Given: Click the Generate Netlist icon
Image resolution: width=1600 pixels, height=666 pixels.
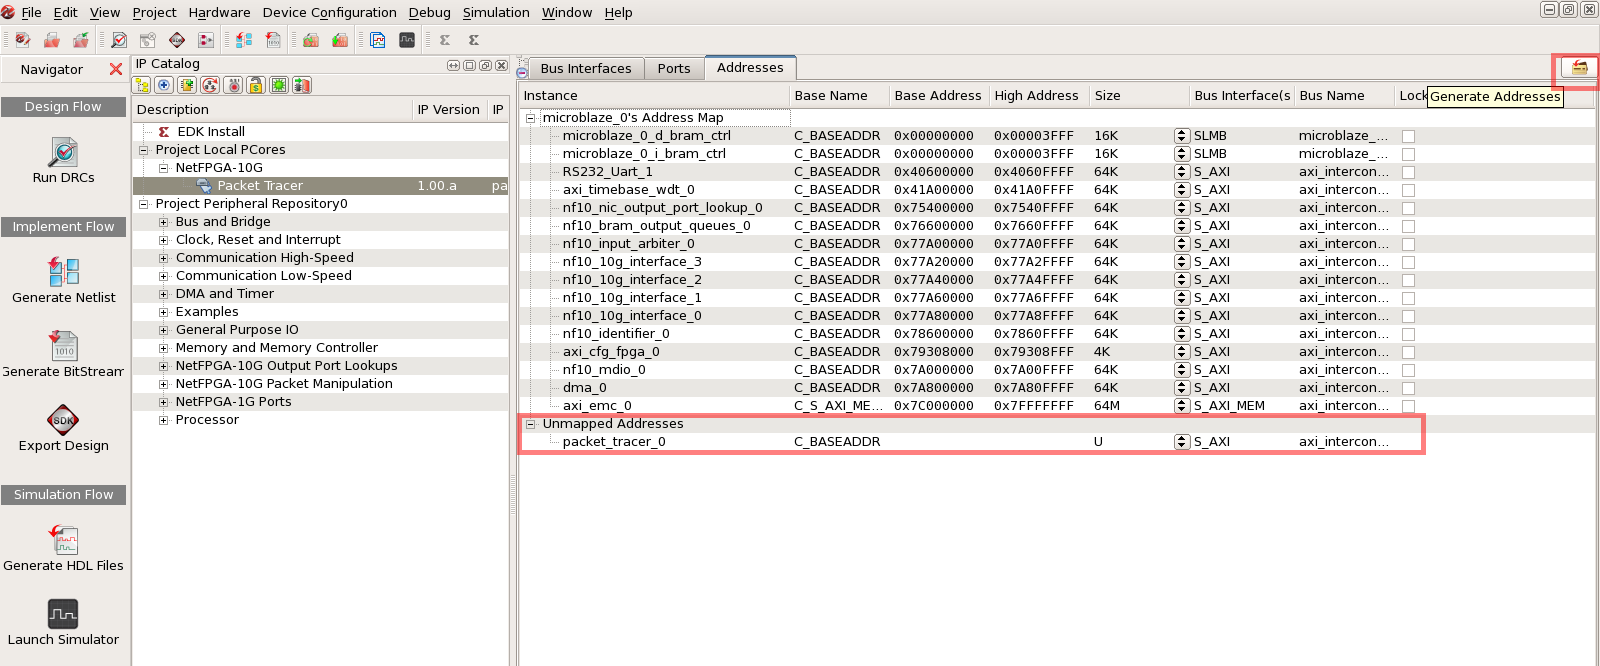Looking at the screenshot, I should tap(63, 271).
